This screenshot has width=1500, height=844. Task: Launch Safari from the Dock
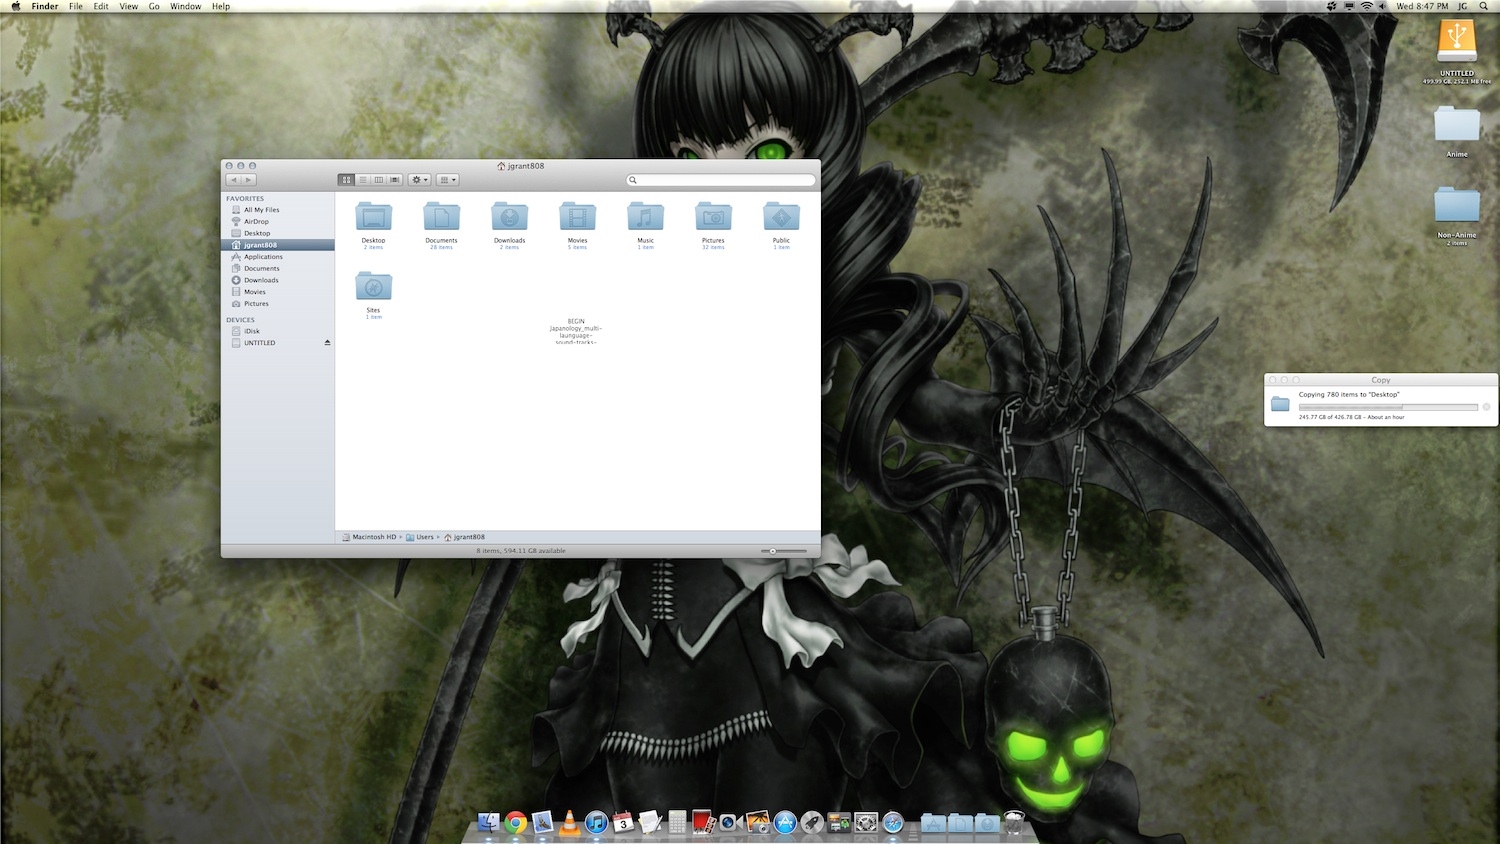point(893,822)
